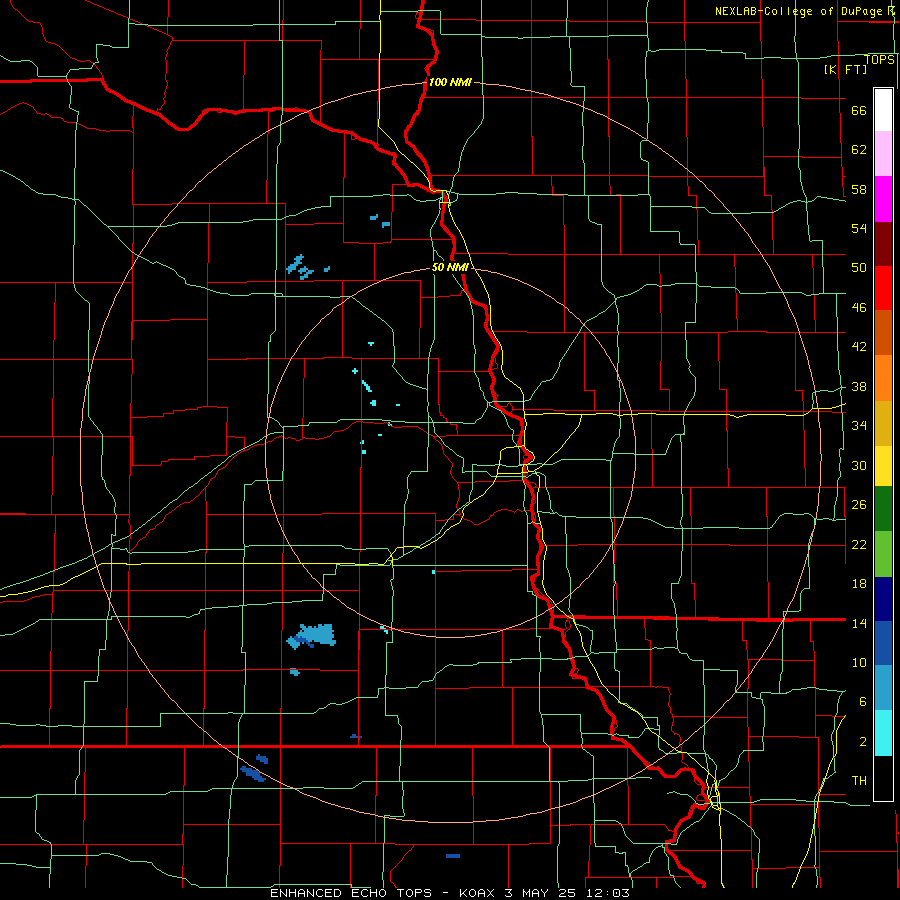The height and width of the screenshot is (900, 900).
Task: Select the 10 legend value
Action: coord(859,662)
